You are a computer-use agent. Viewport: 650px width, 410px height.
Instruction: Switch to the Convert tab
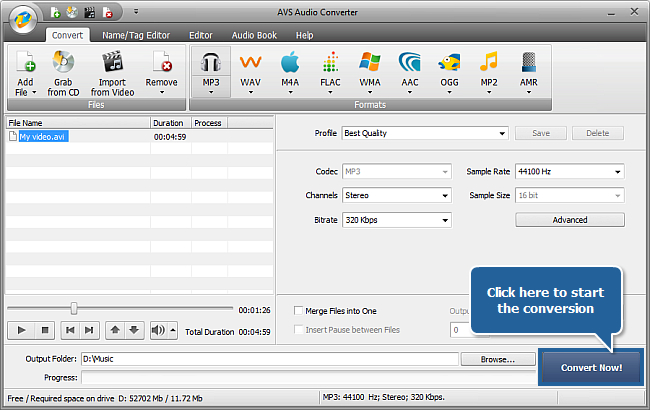[67, 35]
